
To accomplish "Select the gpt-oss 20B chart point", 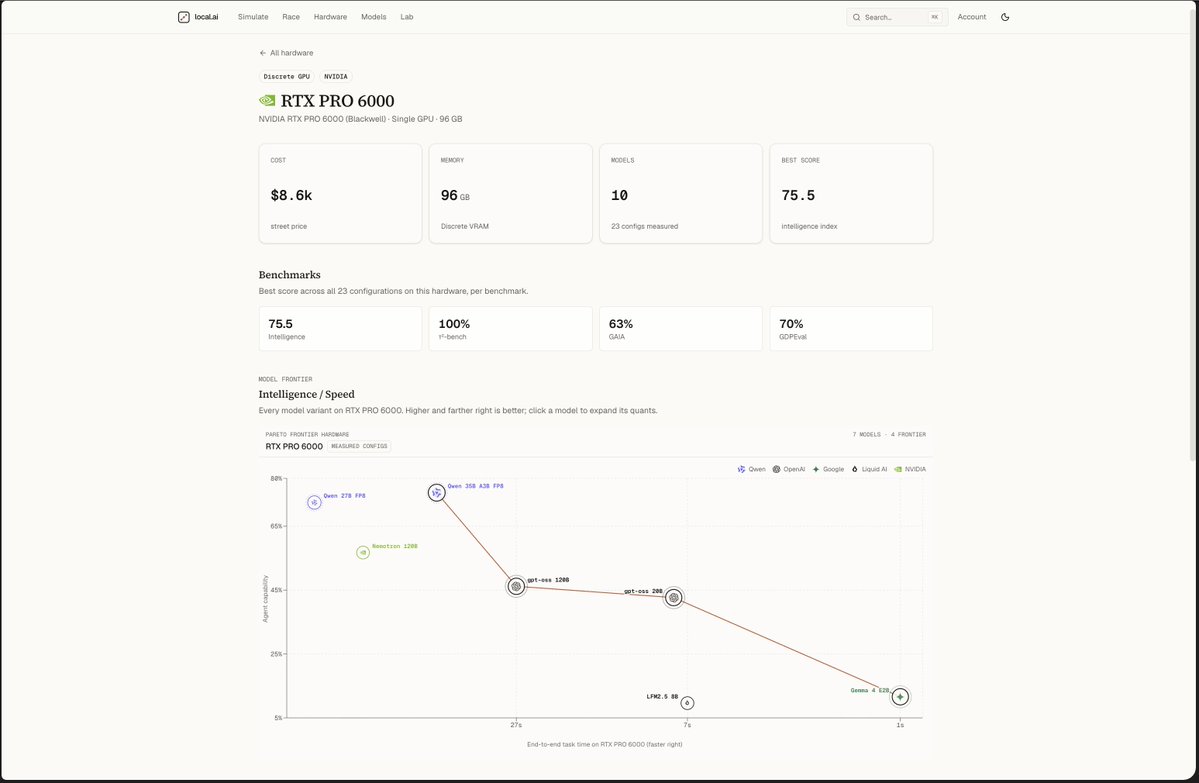I will 674,597.
